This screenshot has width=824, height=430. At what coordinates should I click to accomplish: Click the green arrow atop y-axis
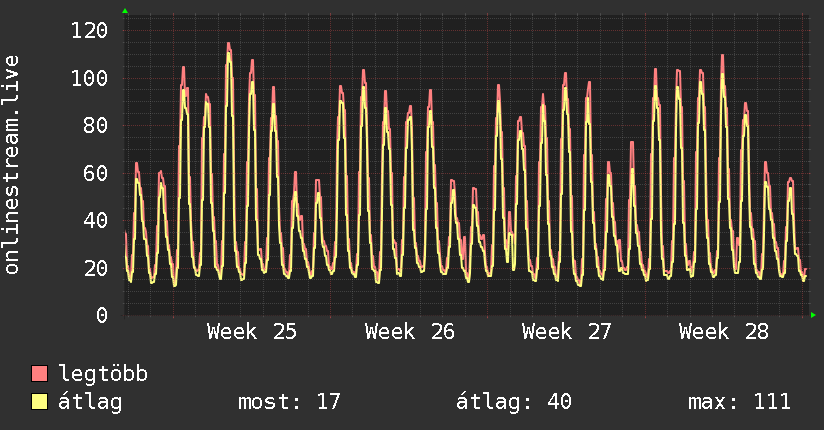pos(125,11)
